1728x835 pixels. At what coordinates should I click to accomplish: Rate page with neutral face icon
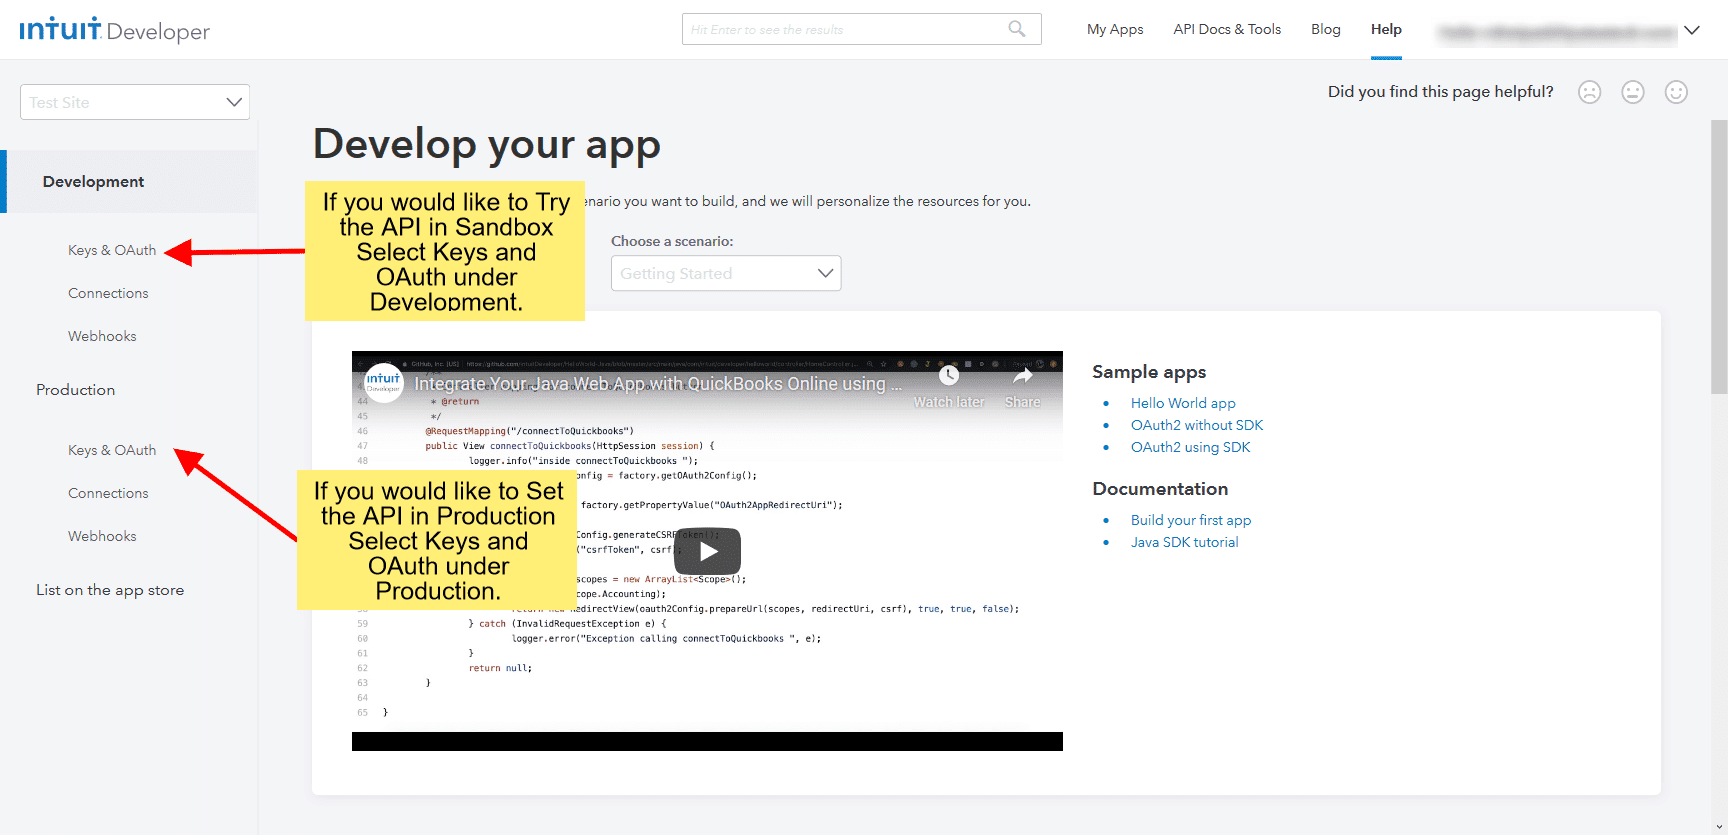[x=1632, y=92]
